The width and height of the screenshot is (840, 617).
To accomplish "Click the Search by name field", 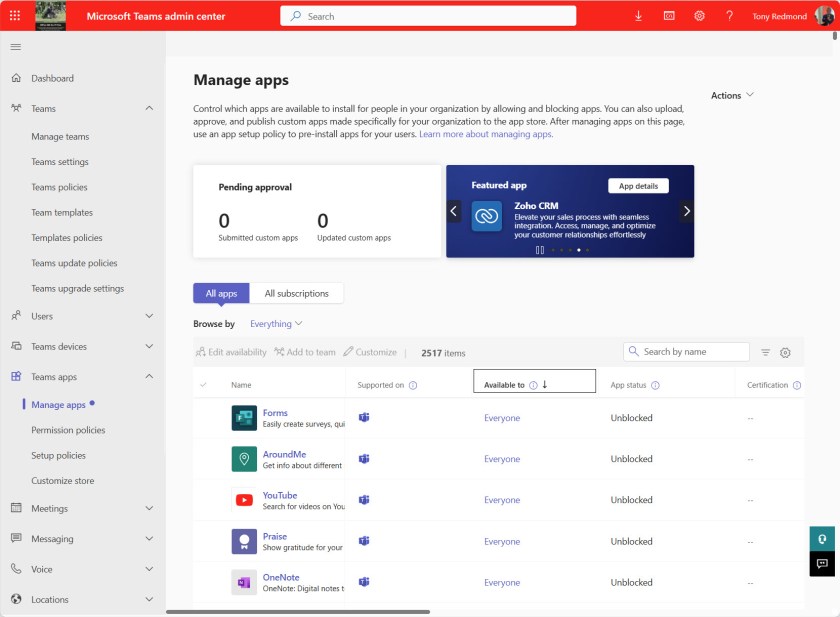I will [686, 352].
